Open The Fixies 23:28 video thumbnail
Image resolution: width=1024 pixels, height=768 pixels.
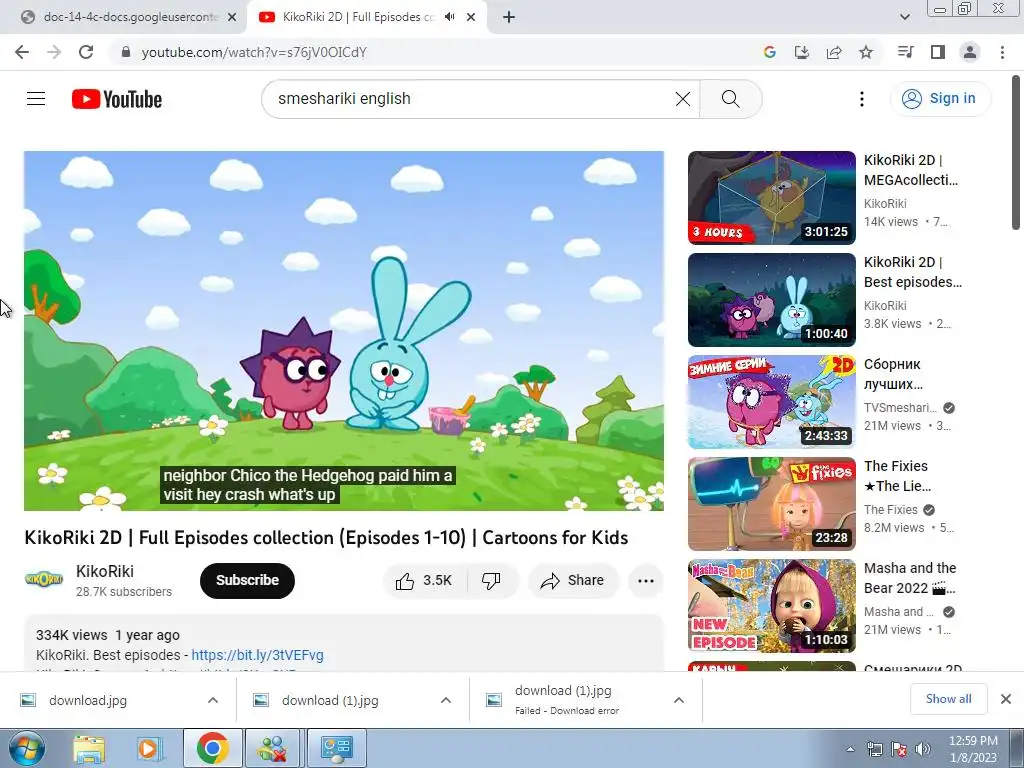(771, 504)
